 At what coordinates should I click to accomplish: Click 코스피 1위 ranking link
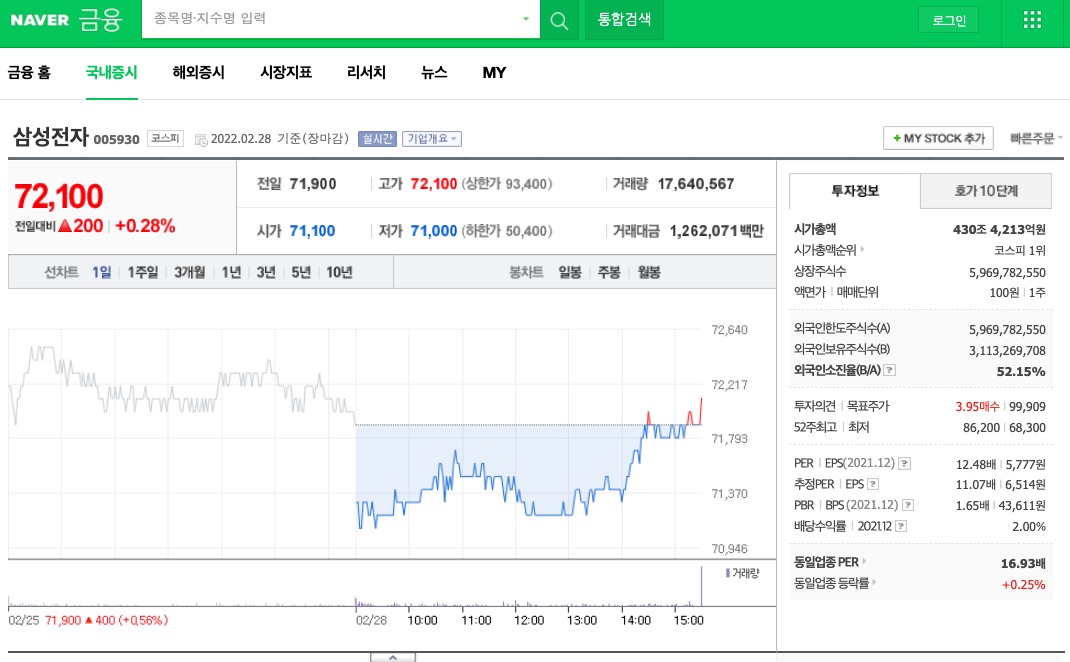click(x=1020, y=250)
